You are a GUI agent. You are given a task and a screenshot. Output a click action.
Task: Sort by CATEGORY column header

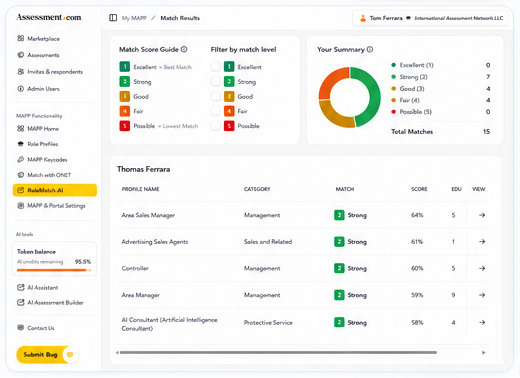pyautogui.click(x=257, y=189)
